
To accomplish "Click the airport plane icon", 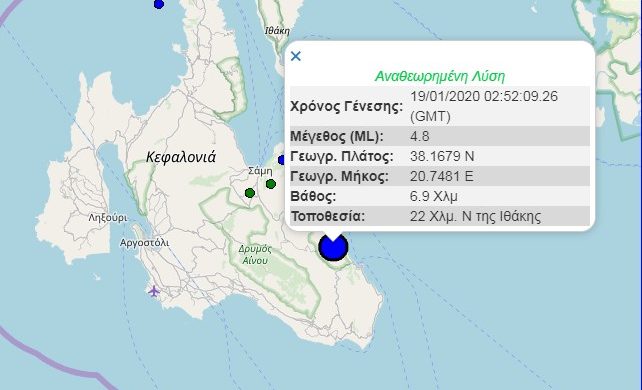I will pos(154,291).
